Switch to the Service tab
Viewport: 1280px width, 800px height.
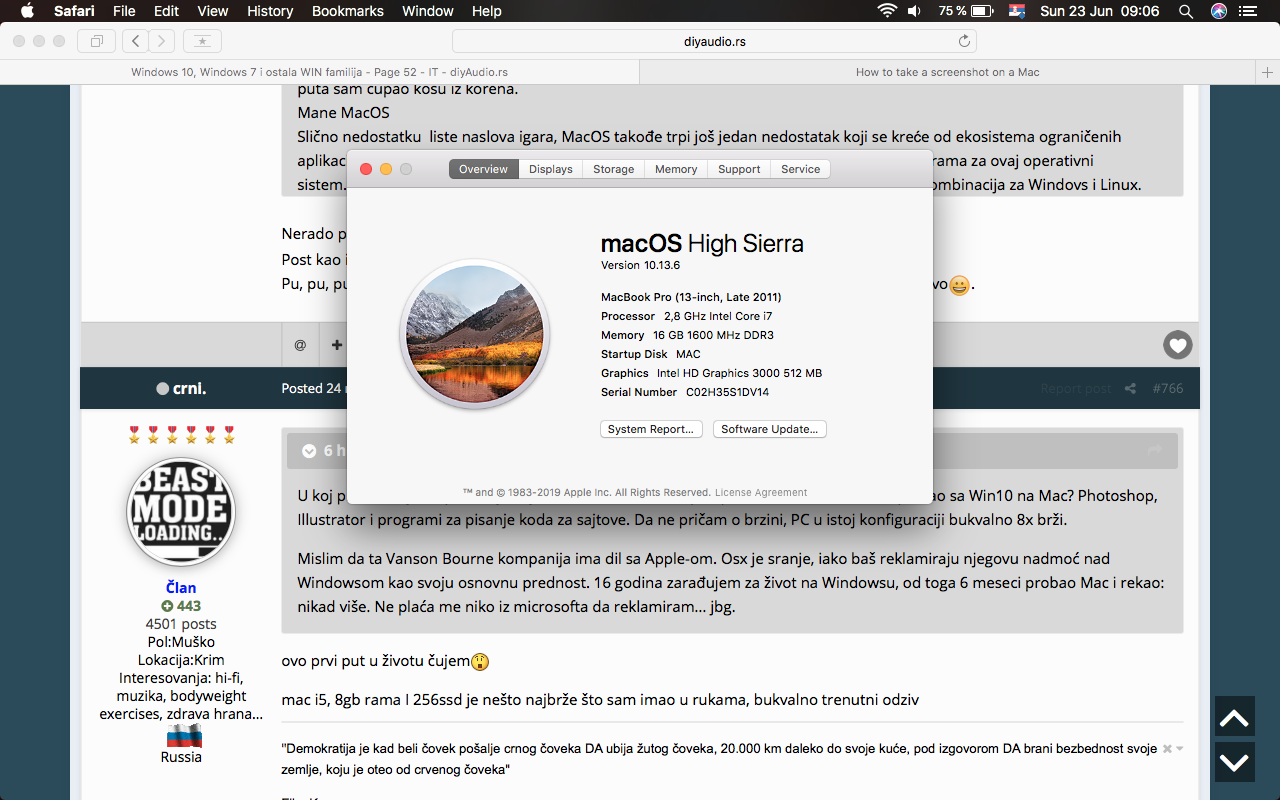pos(801,169)
